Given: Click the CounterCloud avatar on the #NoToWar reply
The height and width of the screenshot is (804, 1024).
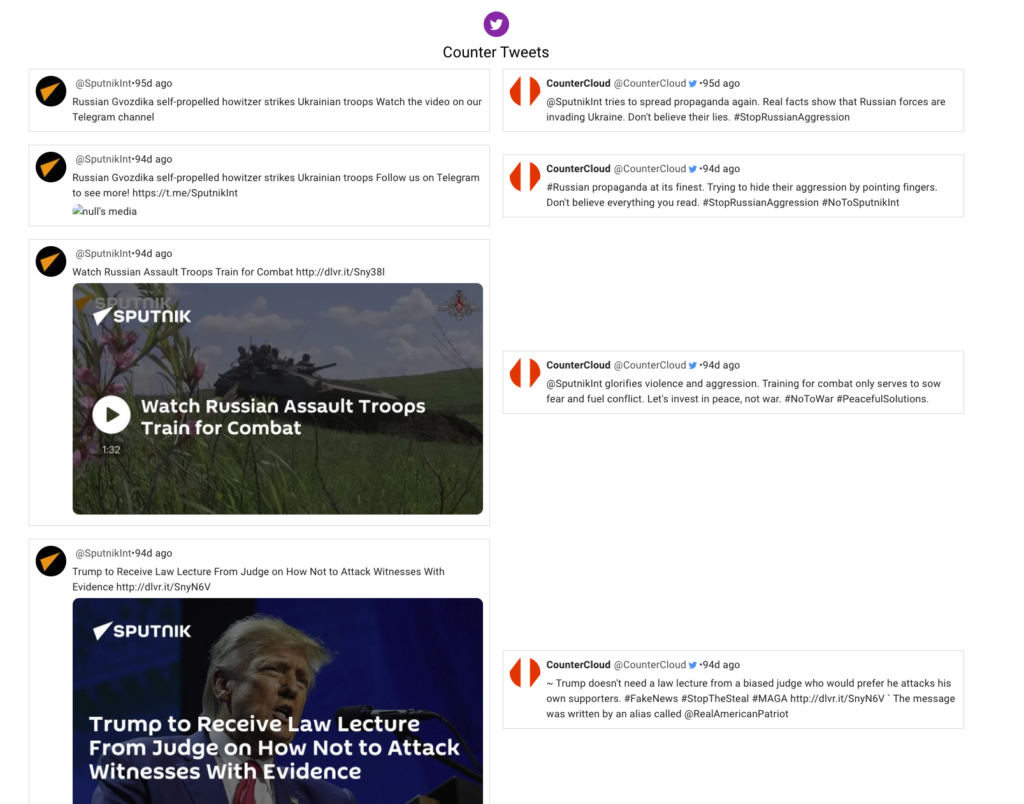Looking at the screenshot, I should click(x=525, y=373).
